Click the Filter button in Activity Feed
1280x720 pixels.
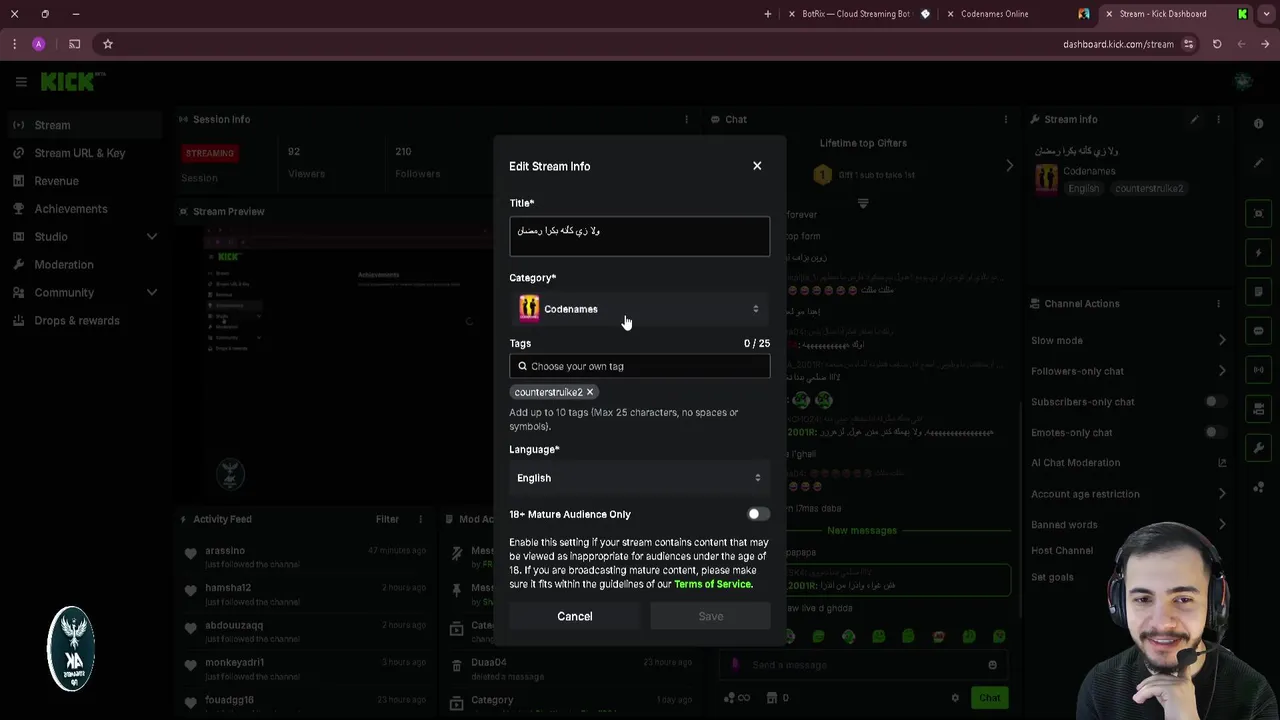(x=387, y=519)
